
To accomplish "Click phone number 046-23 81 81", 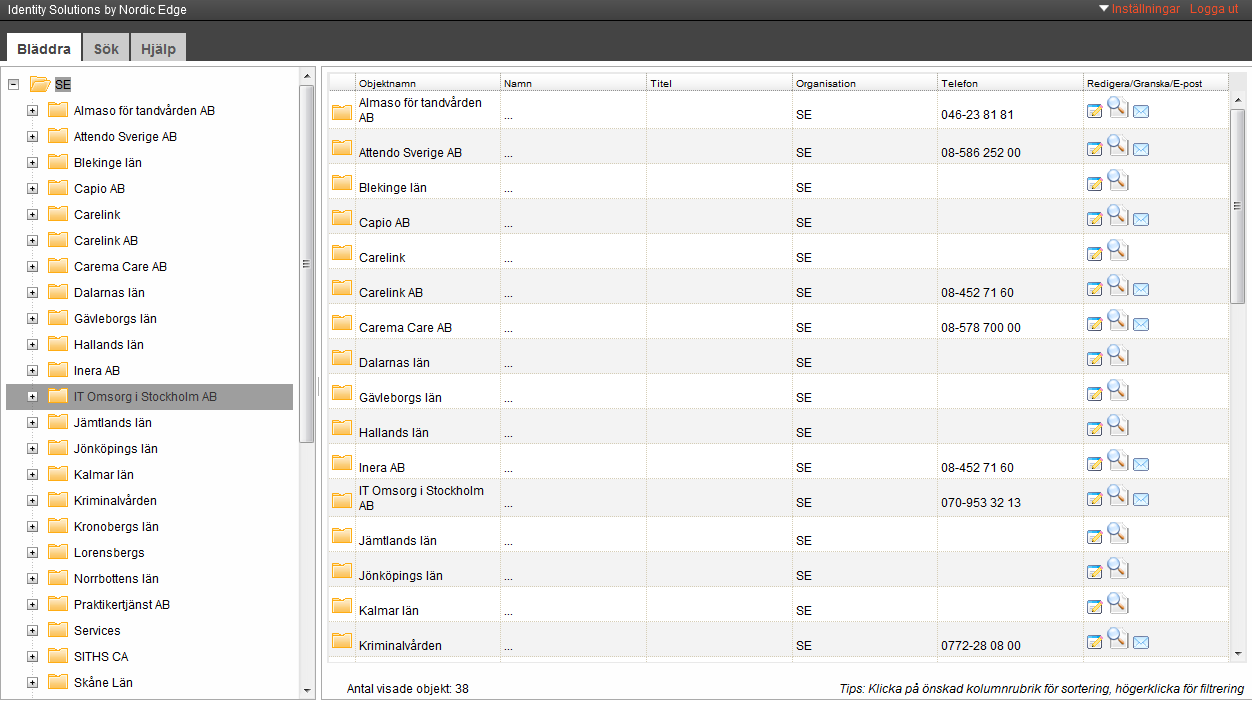I will pos(977,115).
